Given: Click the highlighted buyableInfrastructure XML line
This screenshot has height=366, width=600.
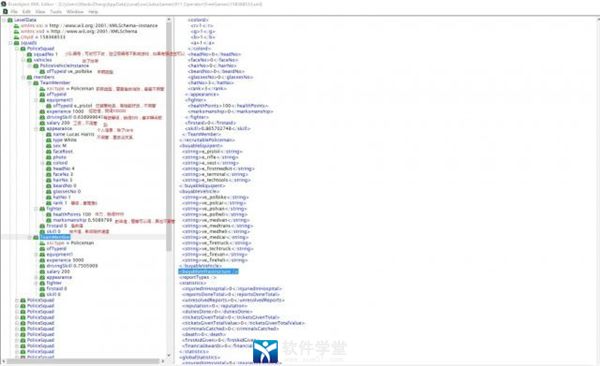Looking at the screenshot, I should coord(209,271).
